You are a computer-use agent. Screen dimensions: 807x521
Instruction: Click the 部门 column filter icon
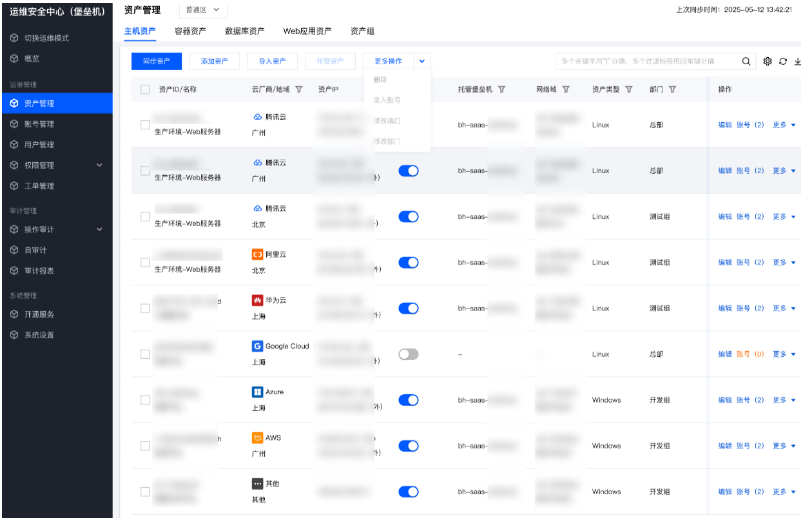pos(673,89)
